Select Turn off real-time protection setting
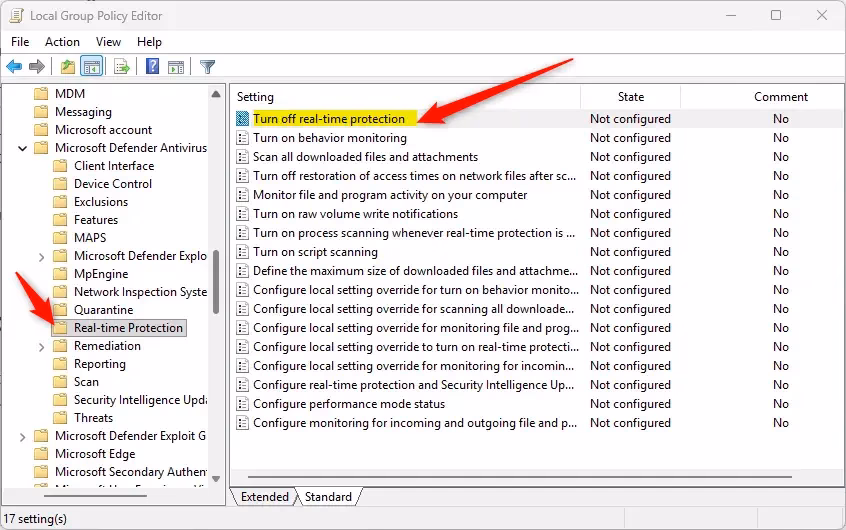 [328, 119]
